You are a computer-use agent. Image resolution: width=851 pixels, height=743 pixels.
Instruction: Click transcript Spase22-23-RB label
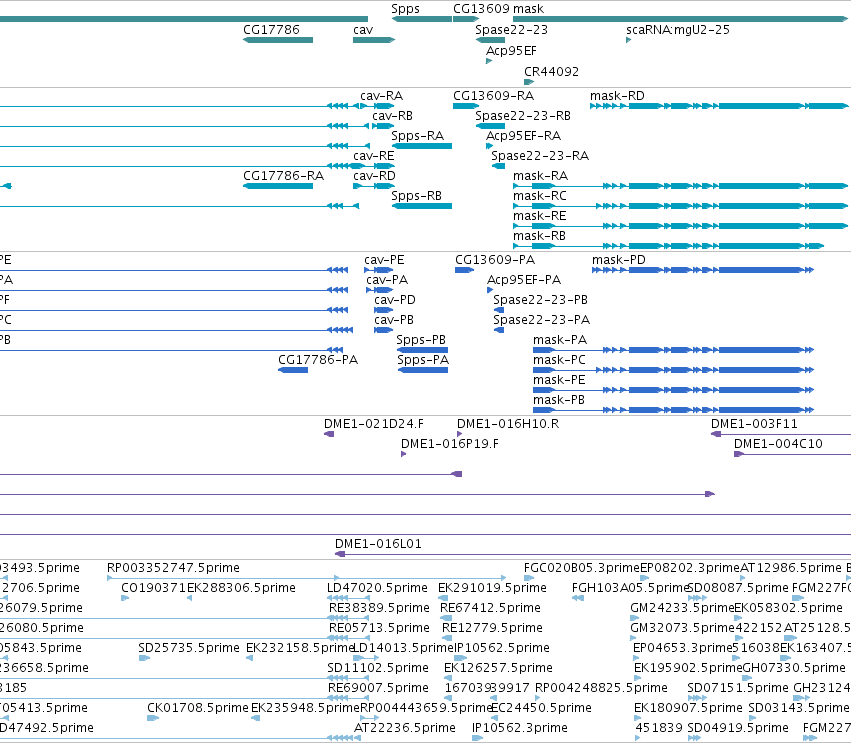(523, 116)
